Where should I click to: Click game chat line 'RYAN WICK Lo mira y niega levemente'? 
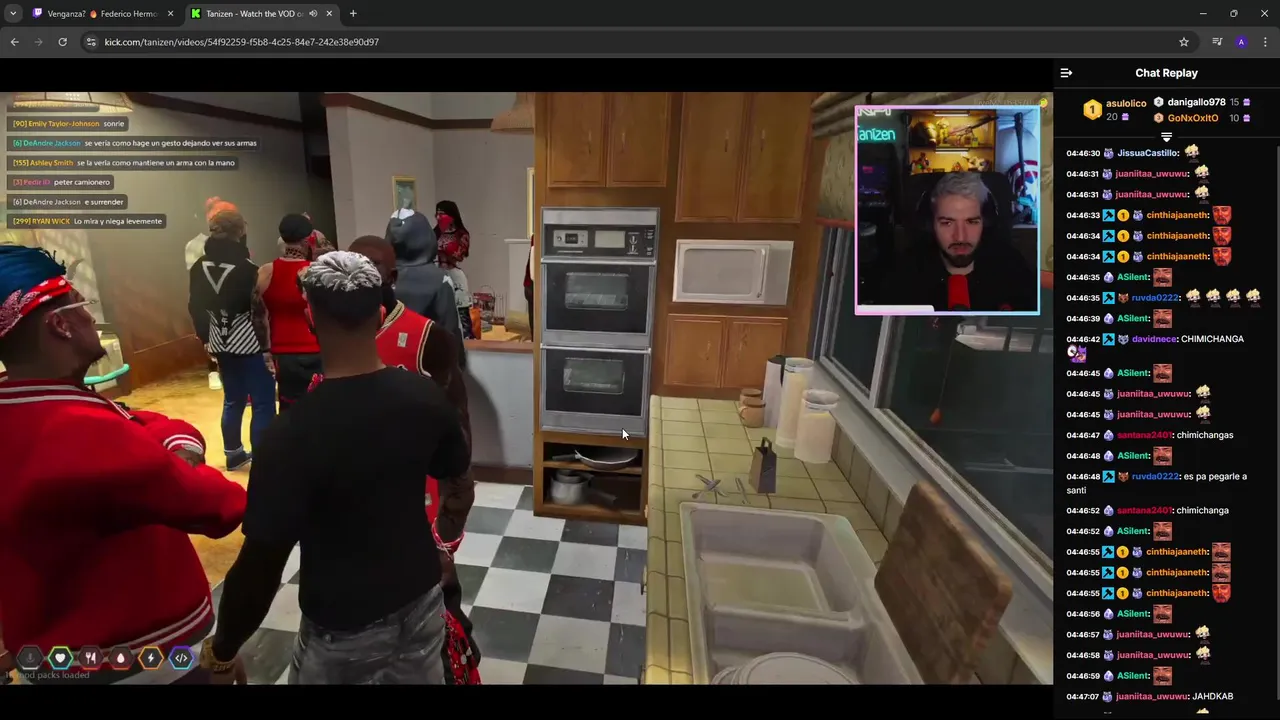click(x=86, y=221)
